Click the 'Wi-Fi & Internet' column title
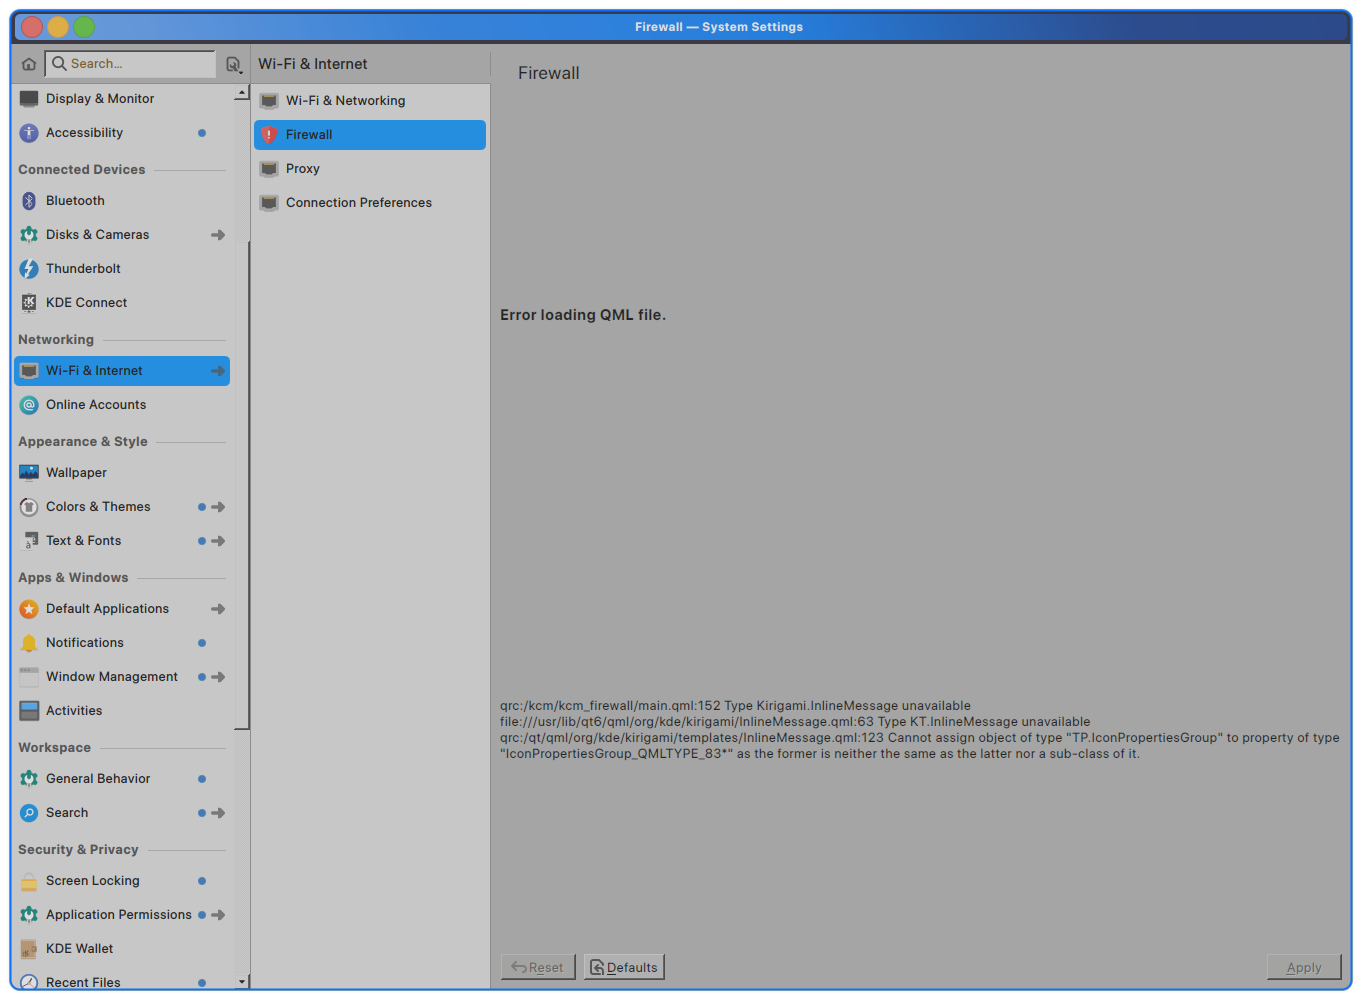Viewport: 1362px width, 1000px height. click(x=313, y=64)
